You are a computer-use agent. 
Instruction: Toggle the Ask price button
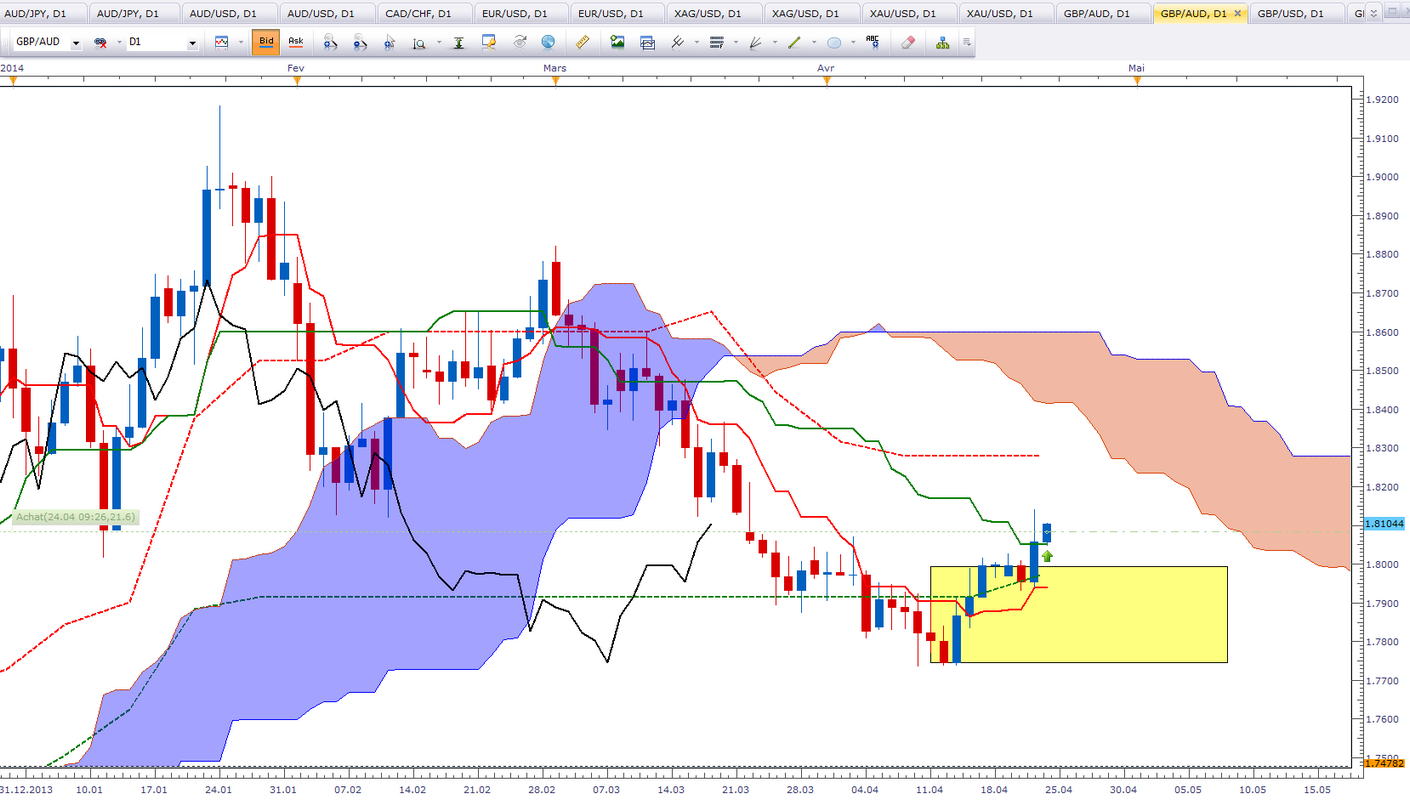click(x=296, y=42)
